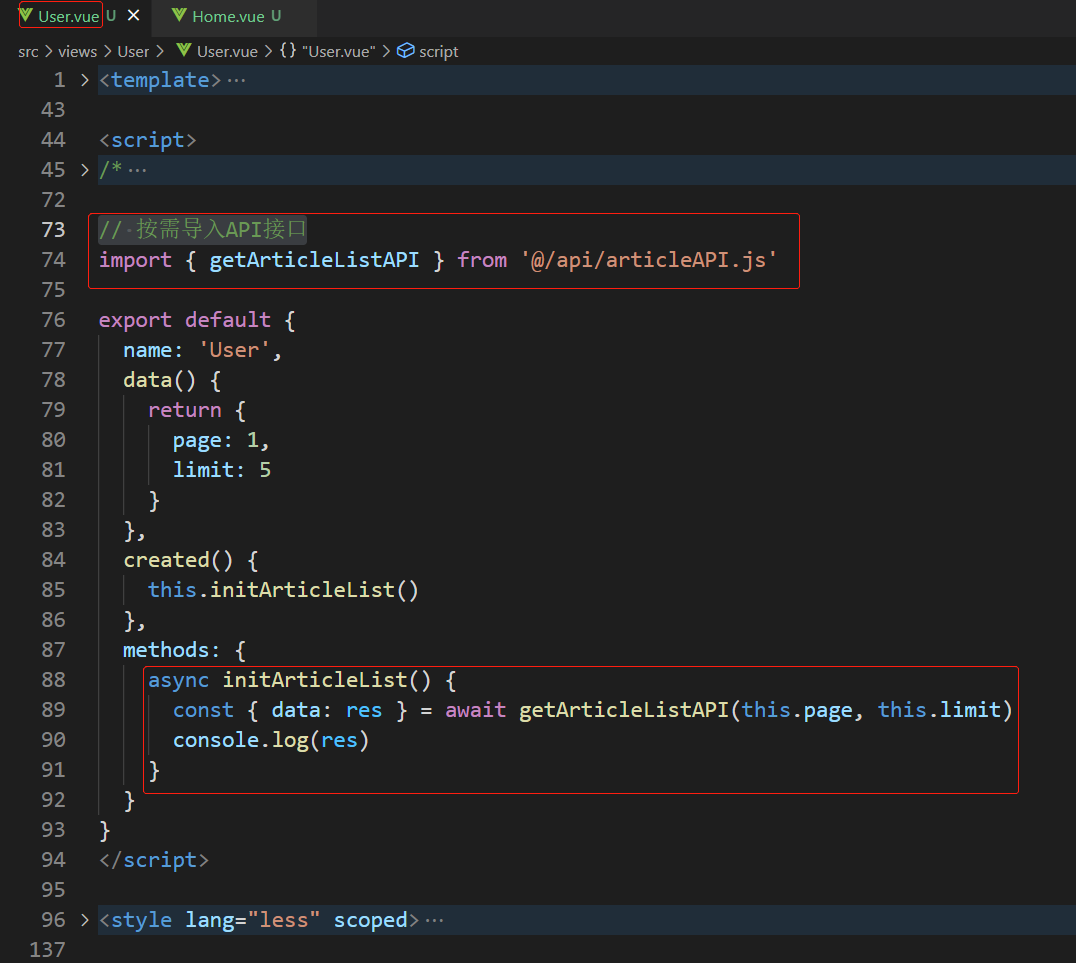Click the 'export default' statement
1076x963 pixels.
(185, 320)
